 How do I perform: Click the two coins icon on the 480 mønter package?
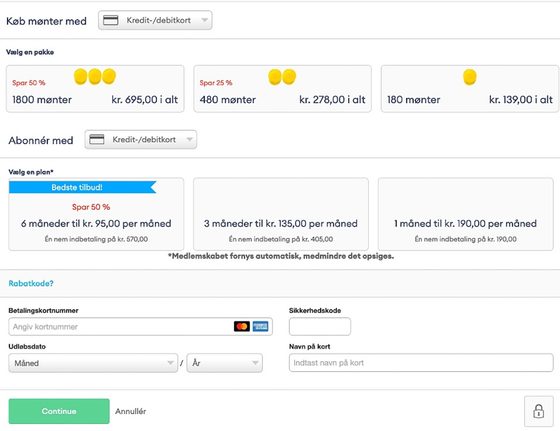click(x=282, y=77)
